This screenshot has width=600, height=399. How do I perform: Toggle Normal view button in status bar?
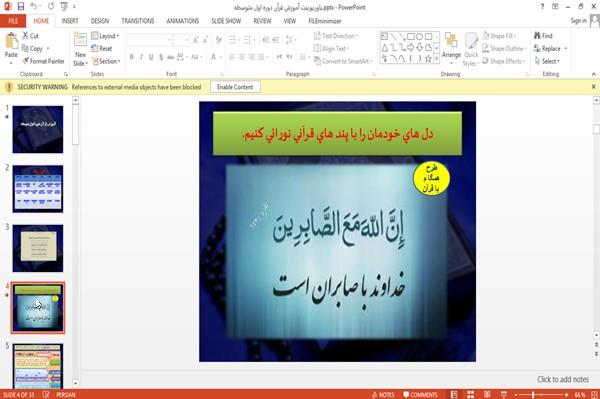tap(454, 394)
